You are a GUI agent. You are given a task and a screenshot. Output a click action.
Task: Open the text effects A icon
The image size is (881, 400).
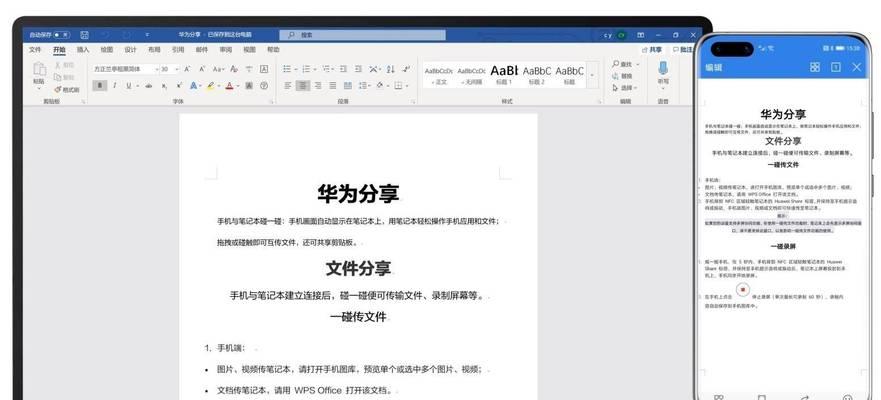pos(193,86)
